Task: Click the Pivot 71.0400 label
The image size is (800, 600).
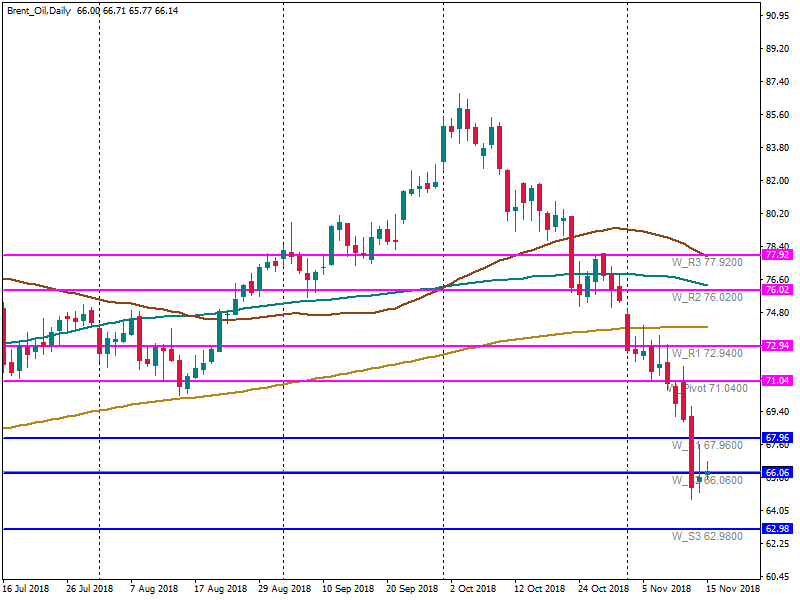Action: (x=715, y=388)
